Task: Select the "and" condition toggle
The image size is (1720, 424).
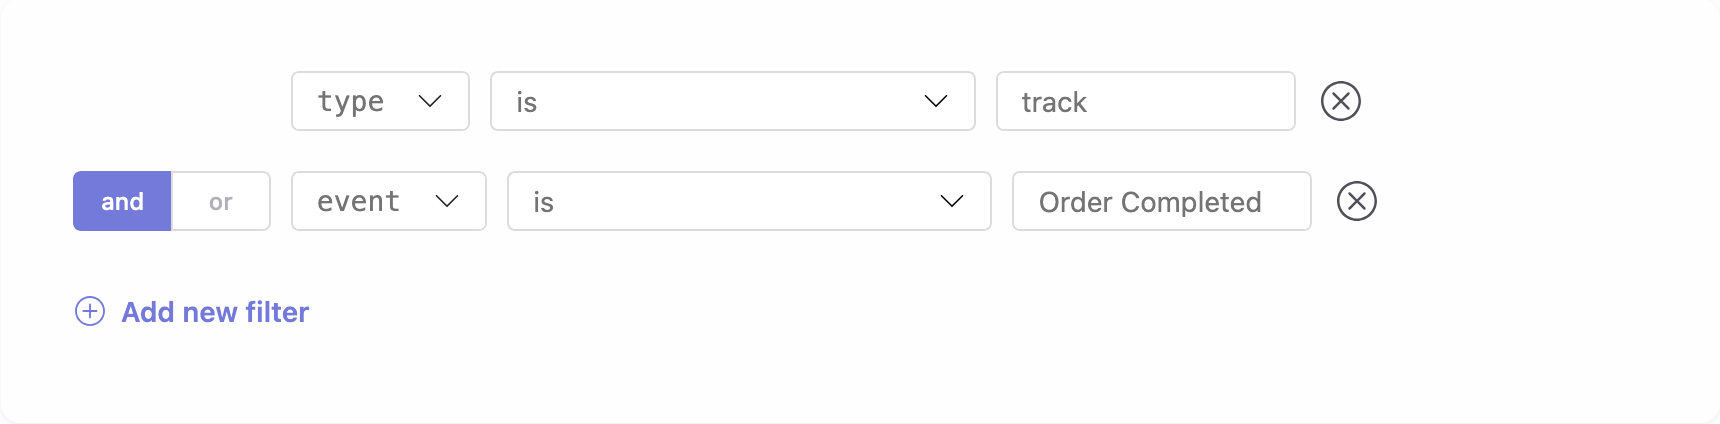Action: pos(122,201)
